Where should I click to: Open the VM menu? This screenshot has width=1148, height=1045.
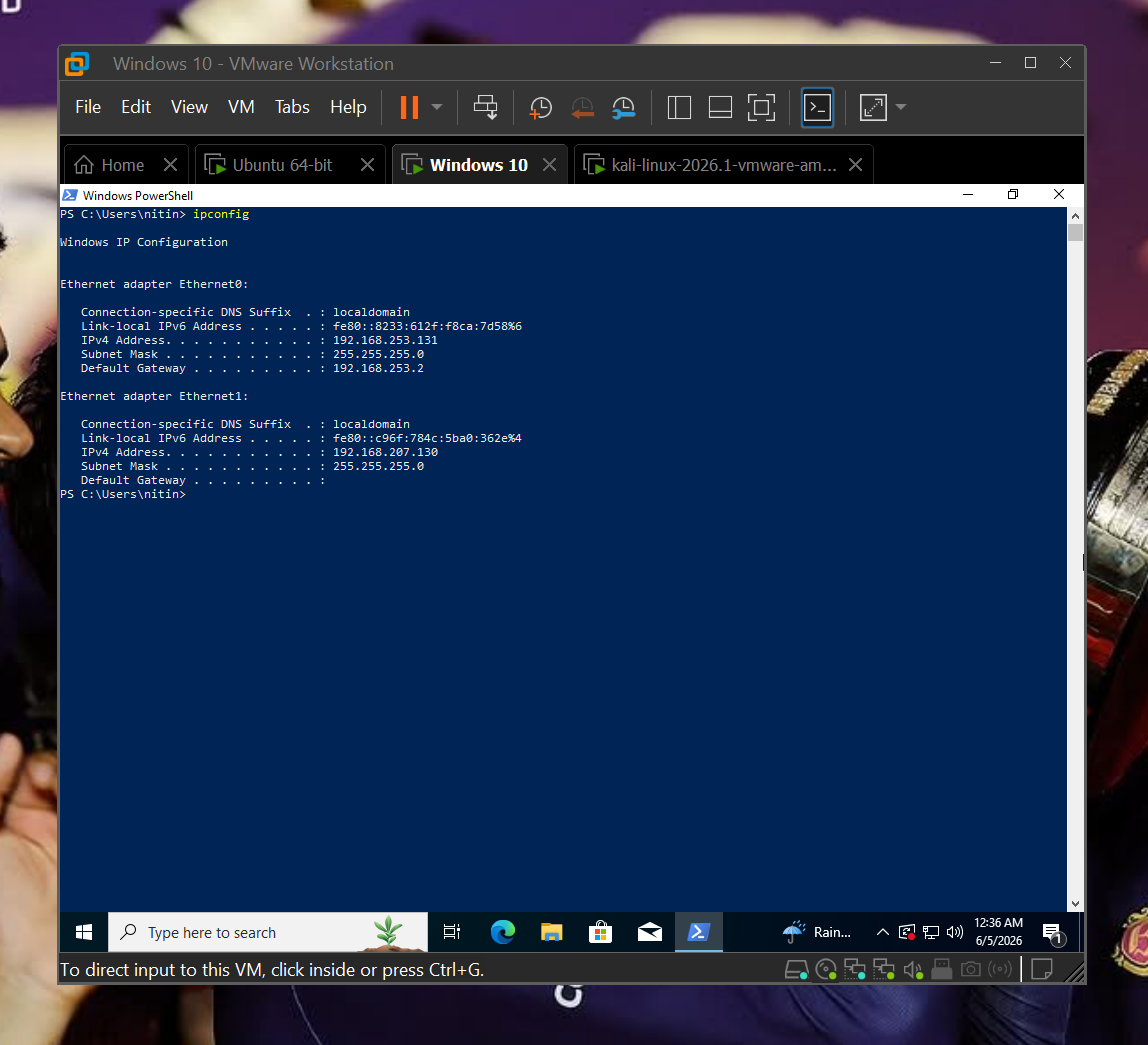241,107
